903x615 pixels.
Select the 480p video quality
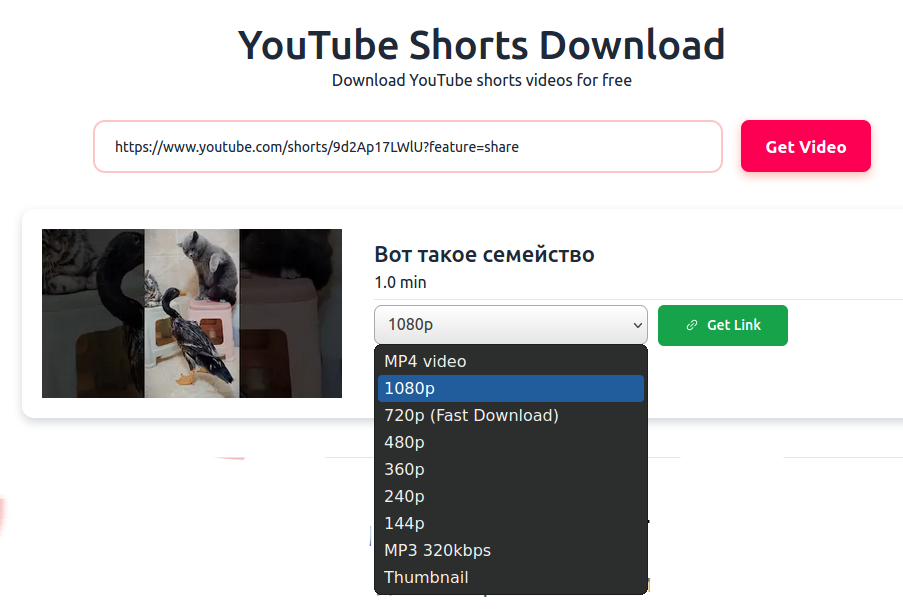pos(405,442)
